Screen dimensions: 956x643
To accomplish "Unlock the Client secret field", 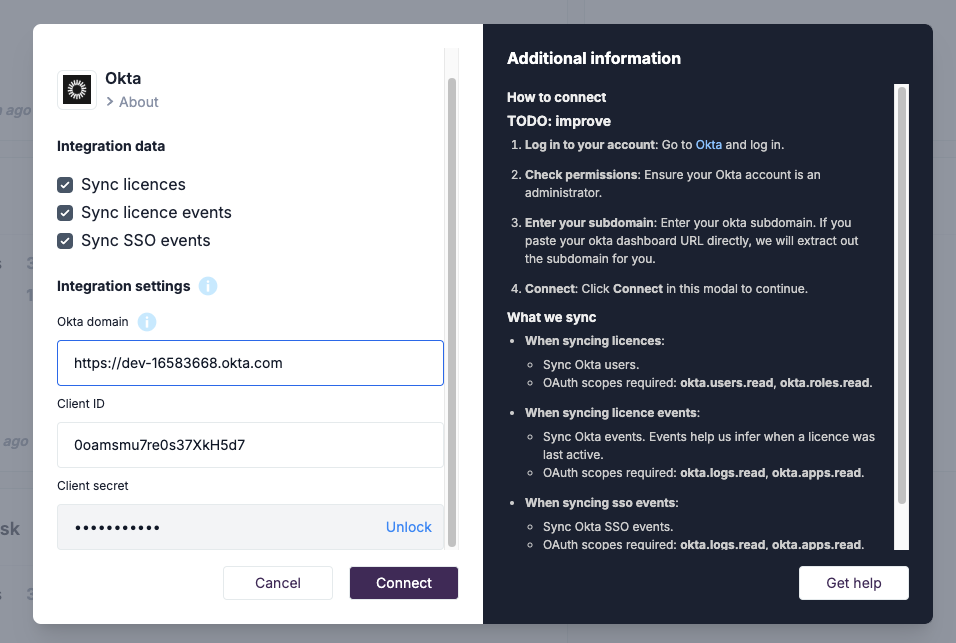I will (408, 527).
